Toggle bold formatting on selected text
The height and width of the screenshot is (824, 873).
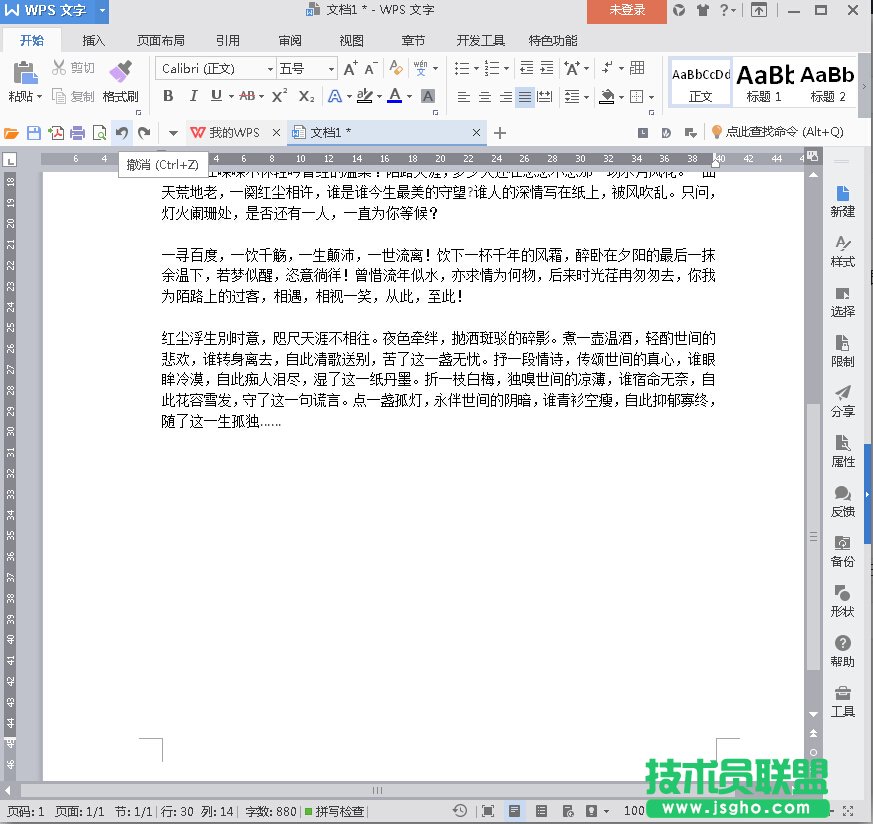click(169, 95)
